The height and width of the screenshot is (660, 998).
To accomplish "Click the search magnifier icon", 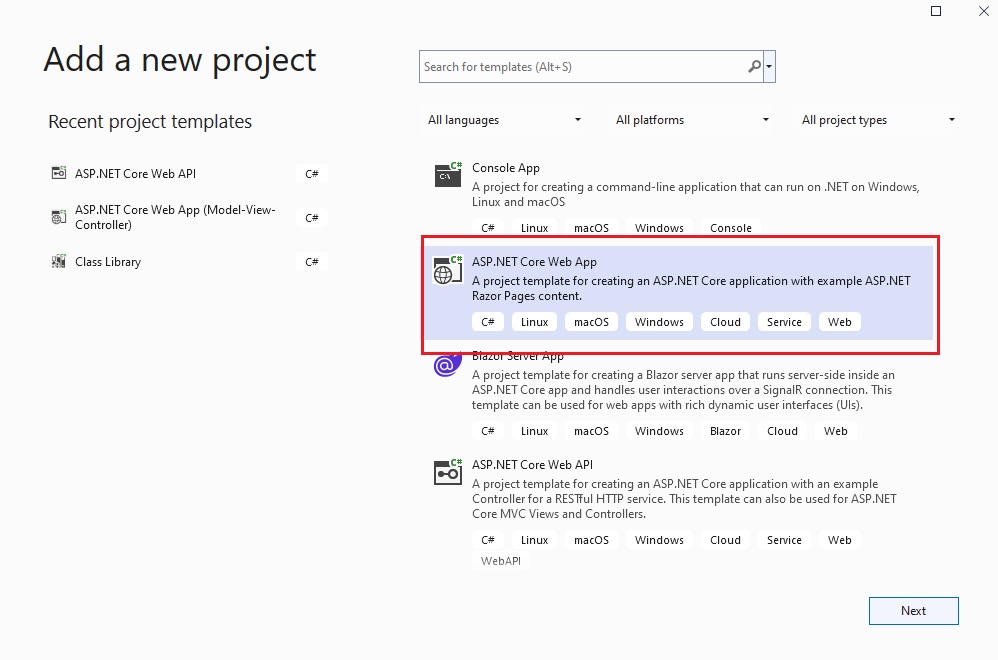I will [x=754, y=66].
